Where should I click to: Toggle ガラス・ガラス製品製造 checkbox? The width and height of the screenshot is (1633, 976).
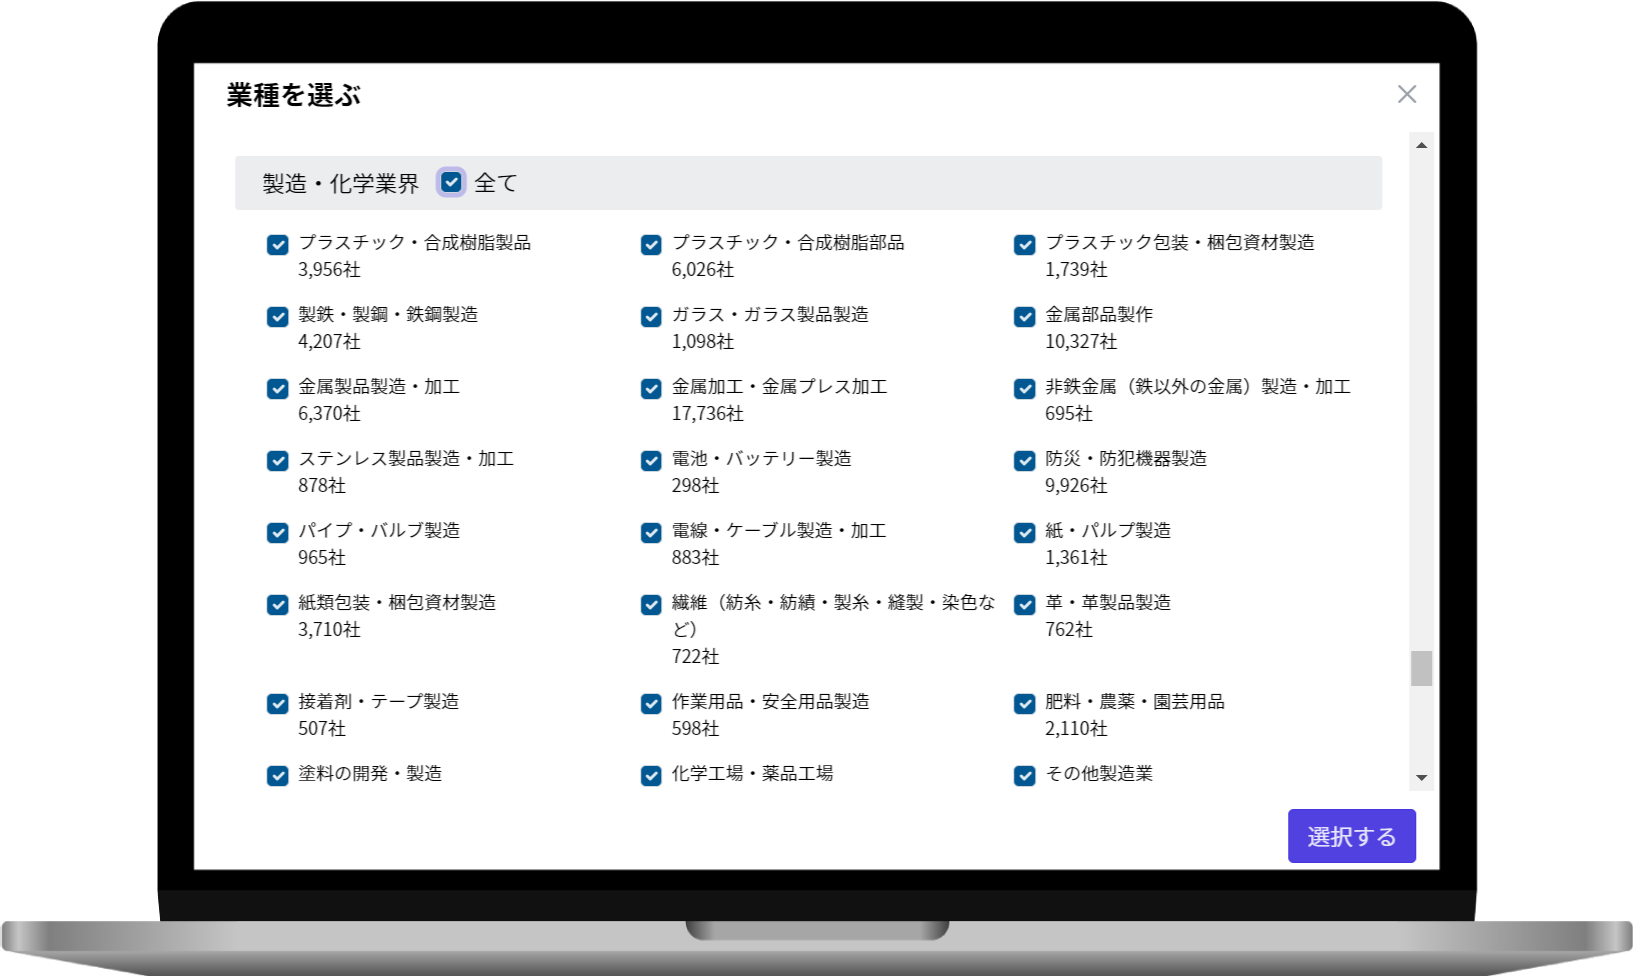point(651,317)
